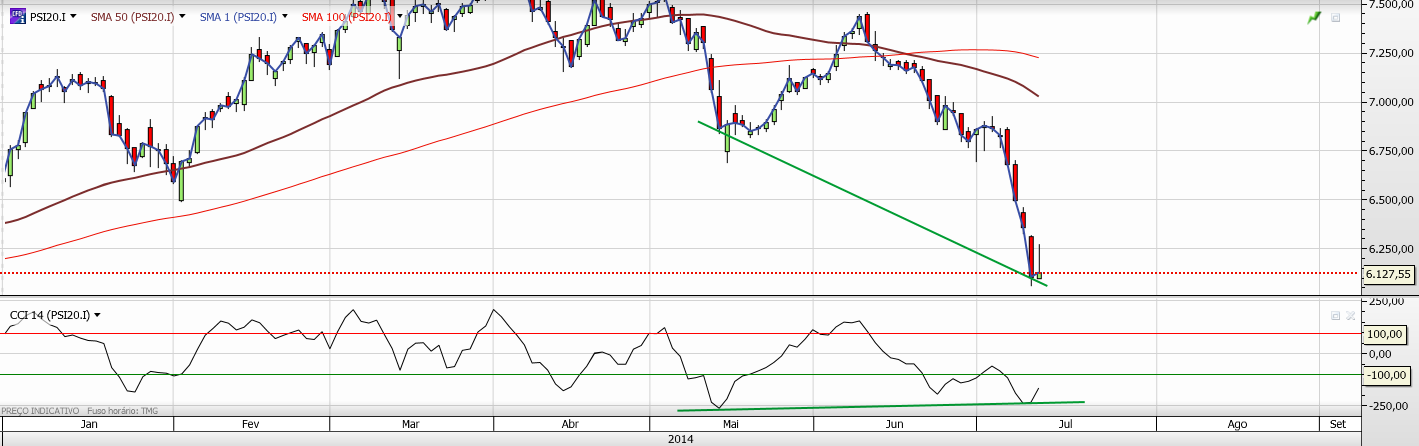
Task: Click the CCI 100,00 level label
Action: pyautogui.click(x=1385, y=334)
